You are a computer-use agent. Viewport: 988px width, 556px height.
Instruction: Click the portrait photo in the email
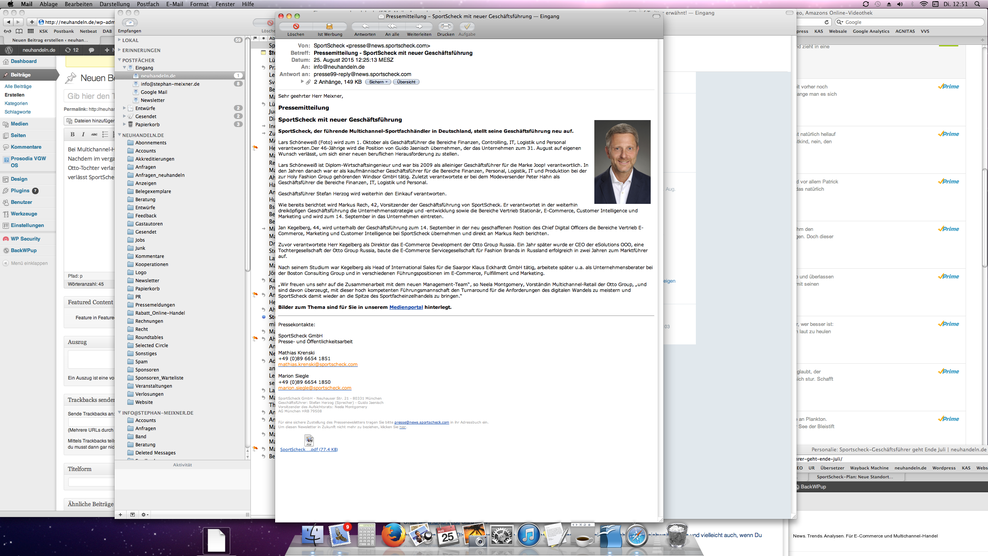[622, 162]
